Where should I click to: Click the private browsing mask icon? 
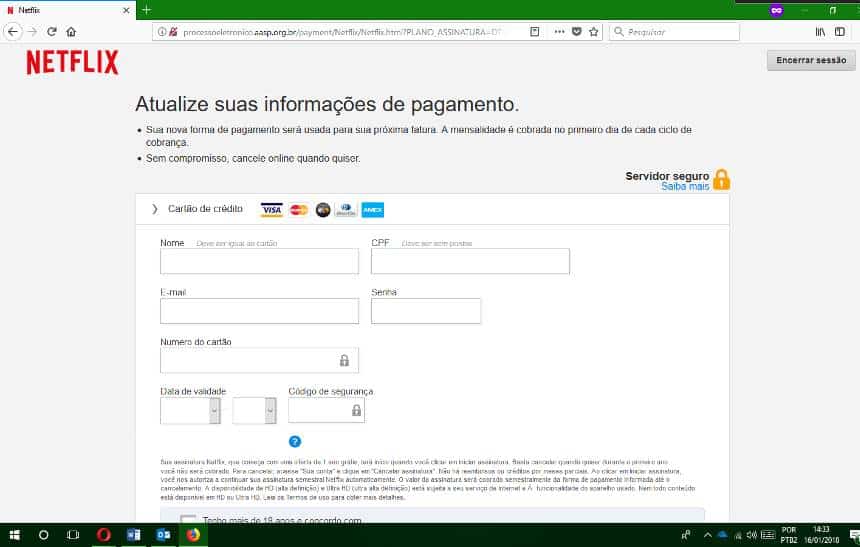[776, 10]
